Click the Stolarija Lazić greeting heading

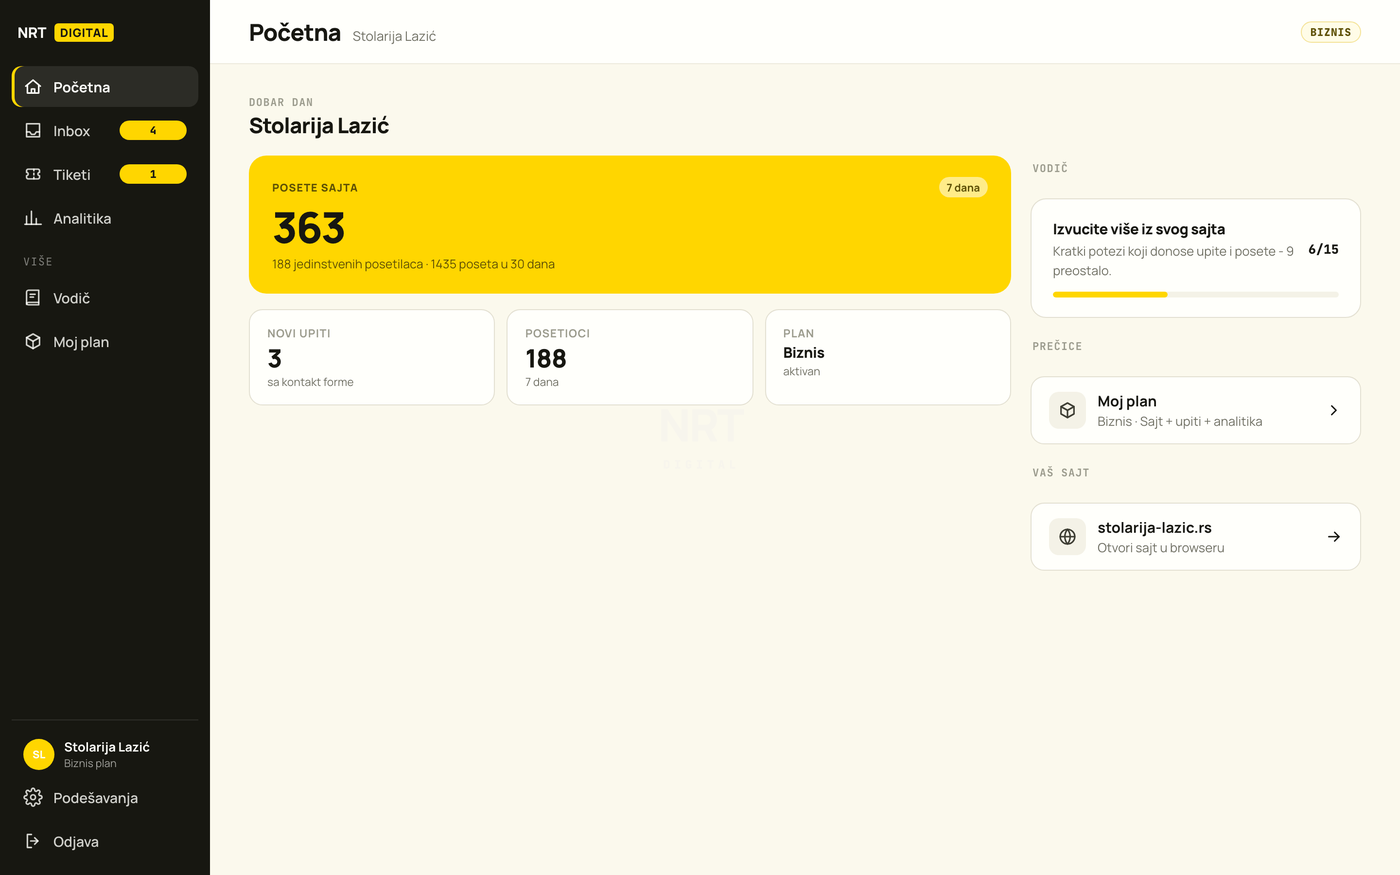coord(319,126)
